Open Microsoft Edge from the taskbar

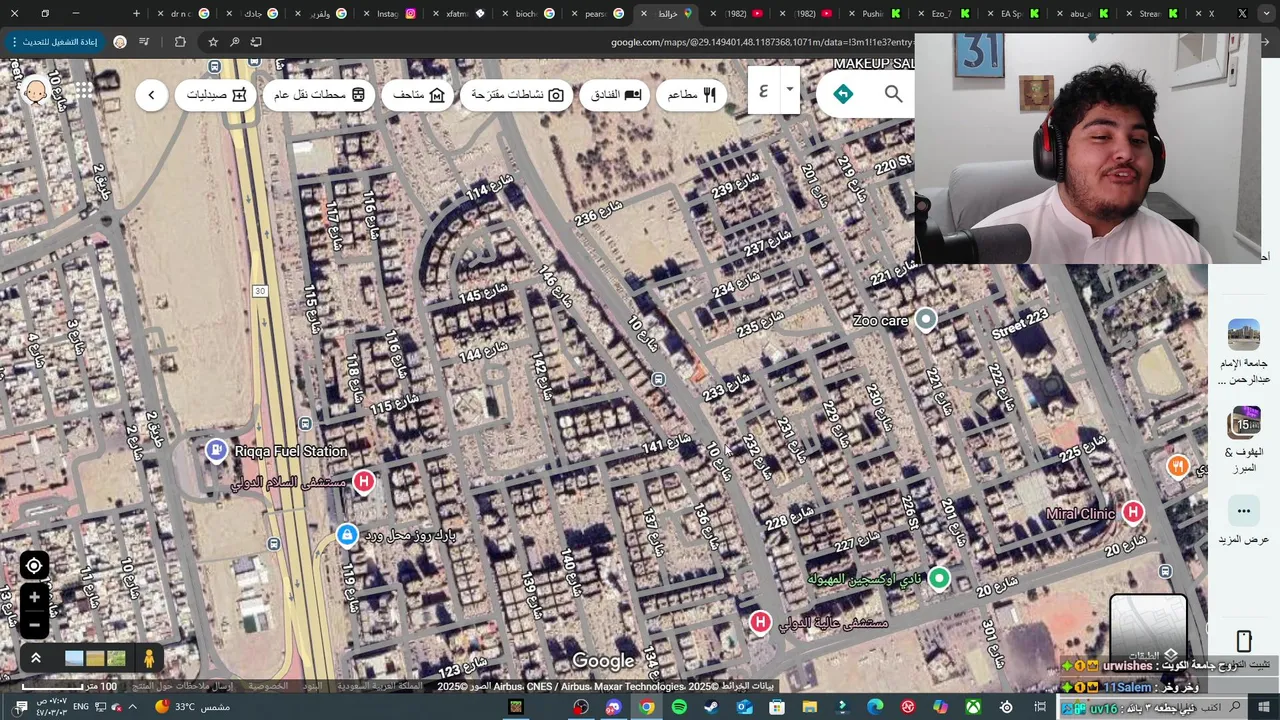[x=875, y=707]
